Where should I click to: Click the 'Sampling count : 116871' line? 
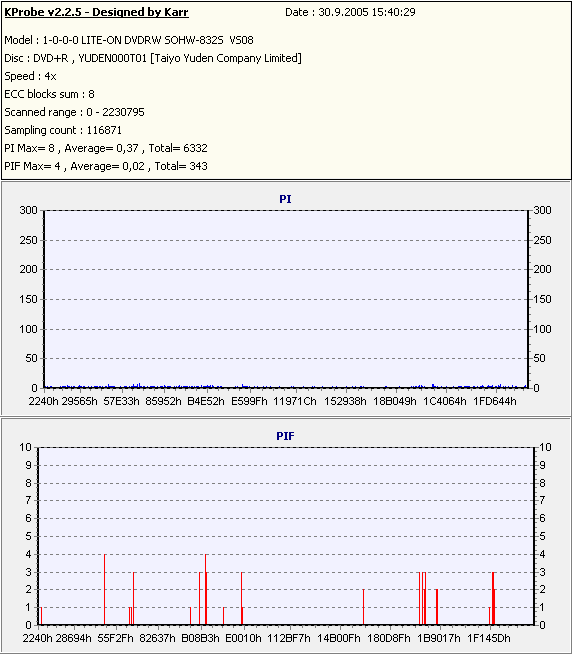coord(63,130)
